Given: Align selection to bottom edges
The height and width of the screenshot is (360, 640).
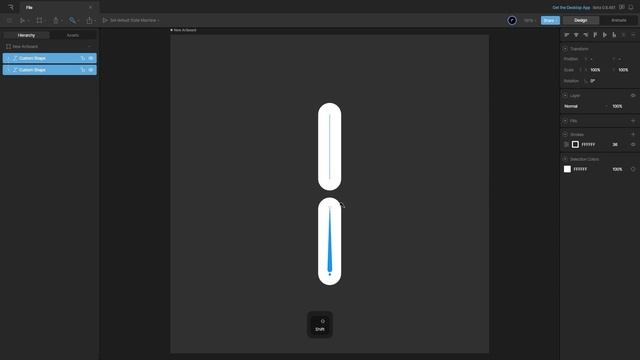Looking at the screenshot, I should tap(614, 35).
